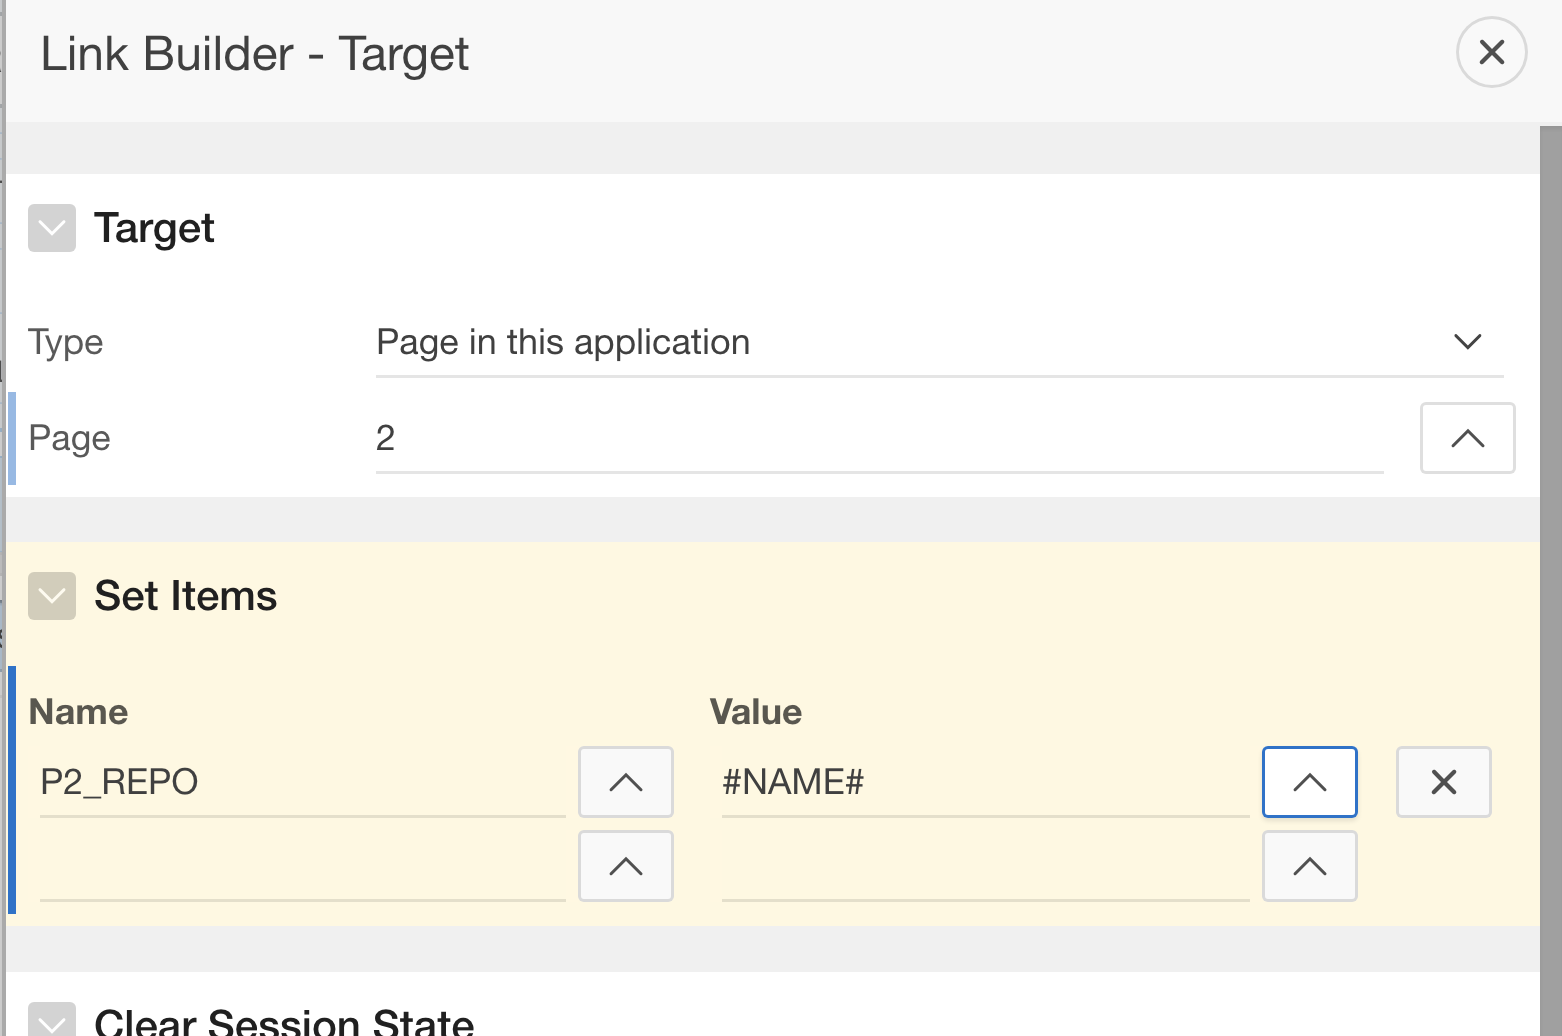Open the Page picker popup button

[x=1467, y=438]
